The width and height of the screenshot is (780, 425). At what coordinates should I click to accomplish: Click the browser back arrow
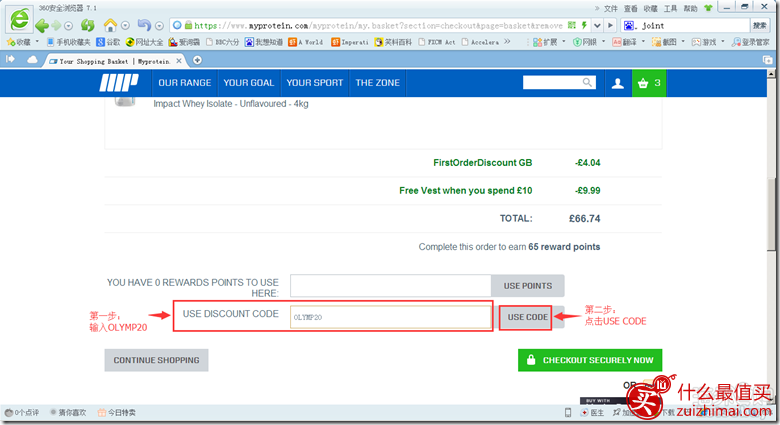42,25
